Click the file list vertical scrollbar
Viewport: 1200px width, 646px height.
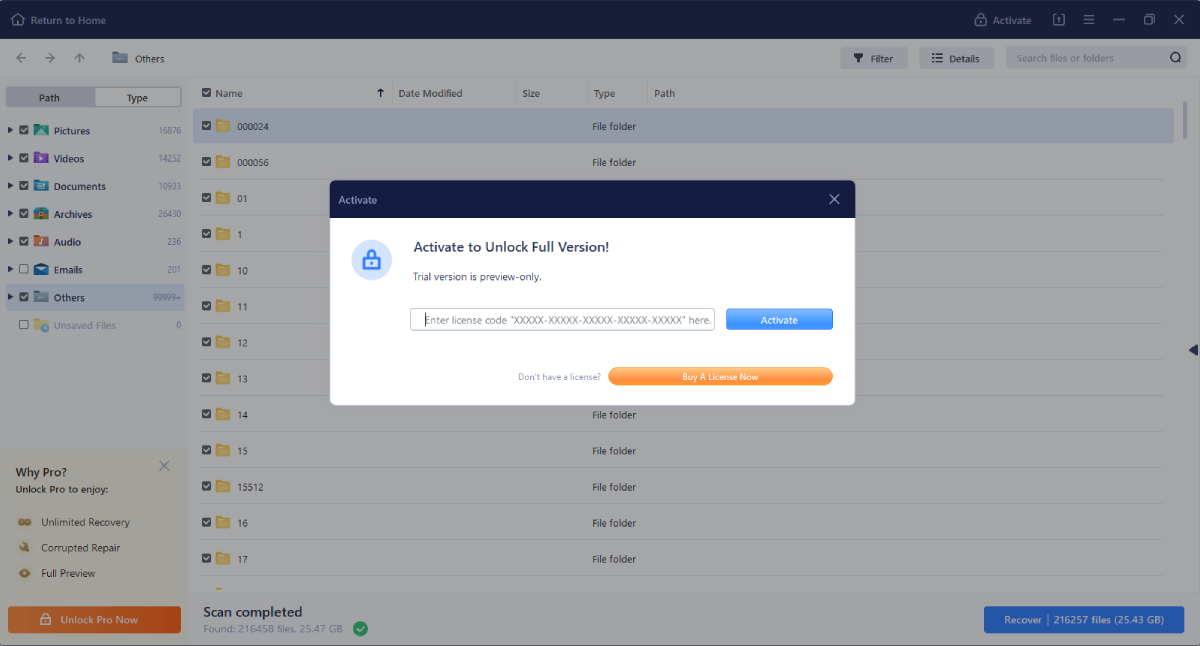tap(1185, 122)
